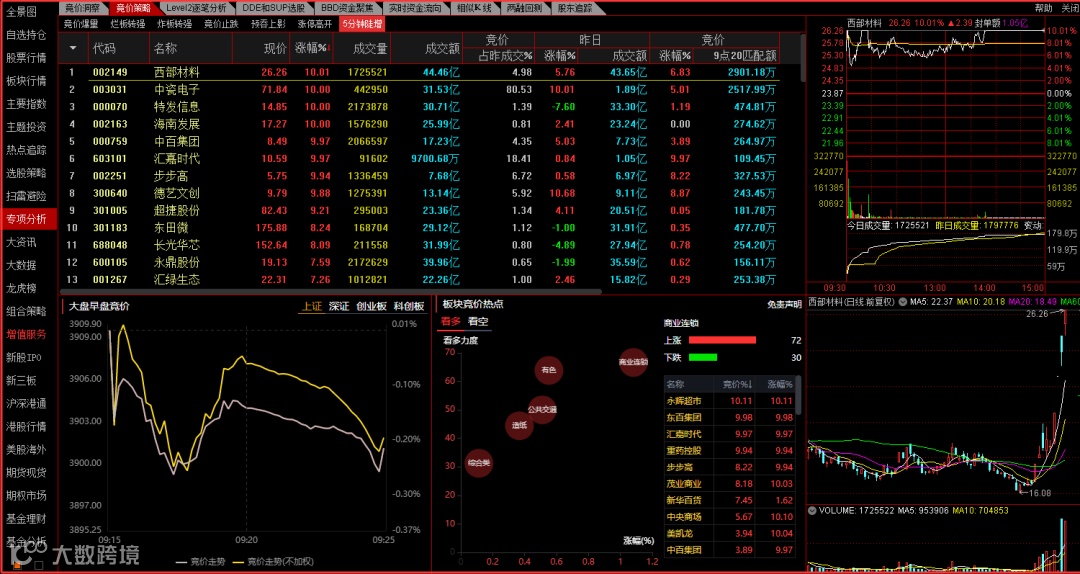This screenshot has width=1080, height=574.
Task: Select the 5分钟陡增 strategy sub-tab
Action: [x=362, y=23]
